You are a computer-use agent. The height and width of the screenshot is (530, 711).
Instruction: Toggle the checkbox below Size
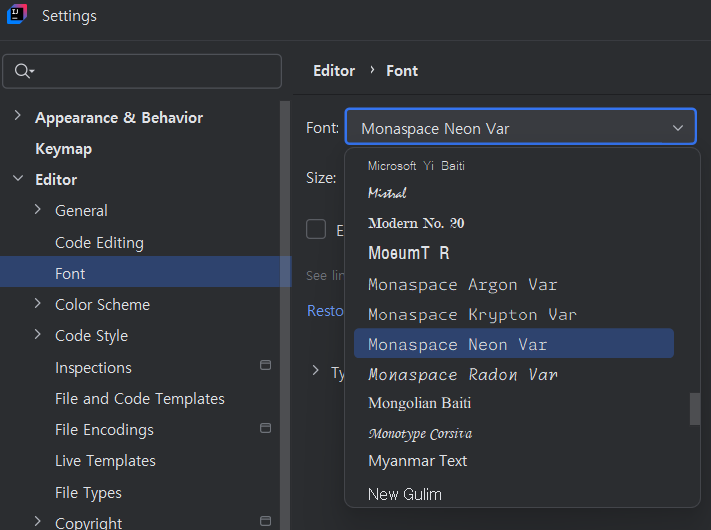(x=316, y=229)
